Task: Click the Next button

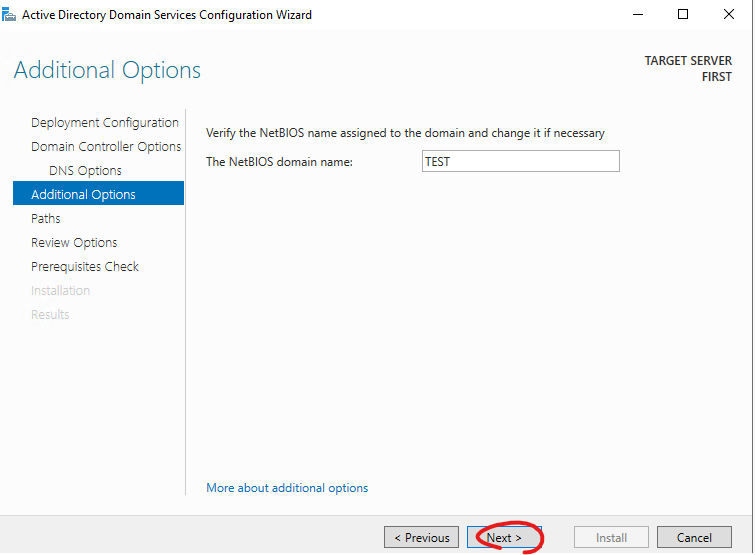Action: click(x=504, y=537)
